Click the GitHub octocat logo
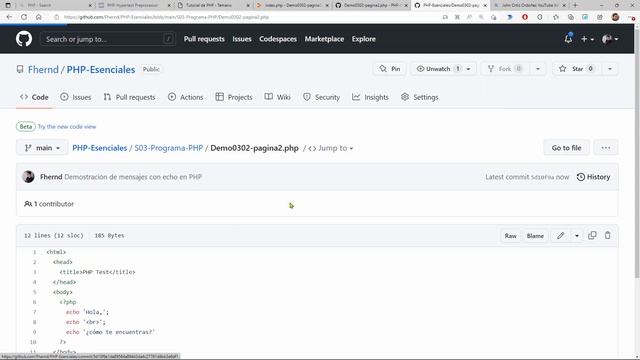Screen dimensions: 640x360 tap(24, 39)
